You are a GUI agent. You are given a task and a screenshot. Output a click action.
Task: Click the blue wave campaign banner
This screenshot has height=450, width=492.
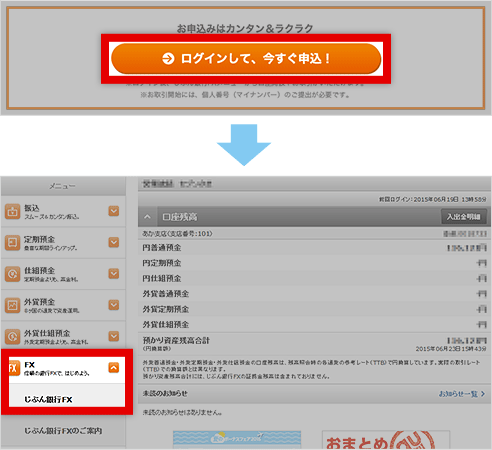pyautogui.click(x=237, y=439)
